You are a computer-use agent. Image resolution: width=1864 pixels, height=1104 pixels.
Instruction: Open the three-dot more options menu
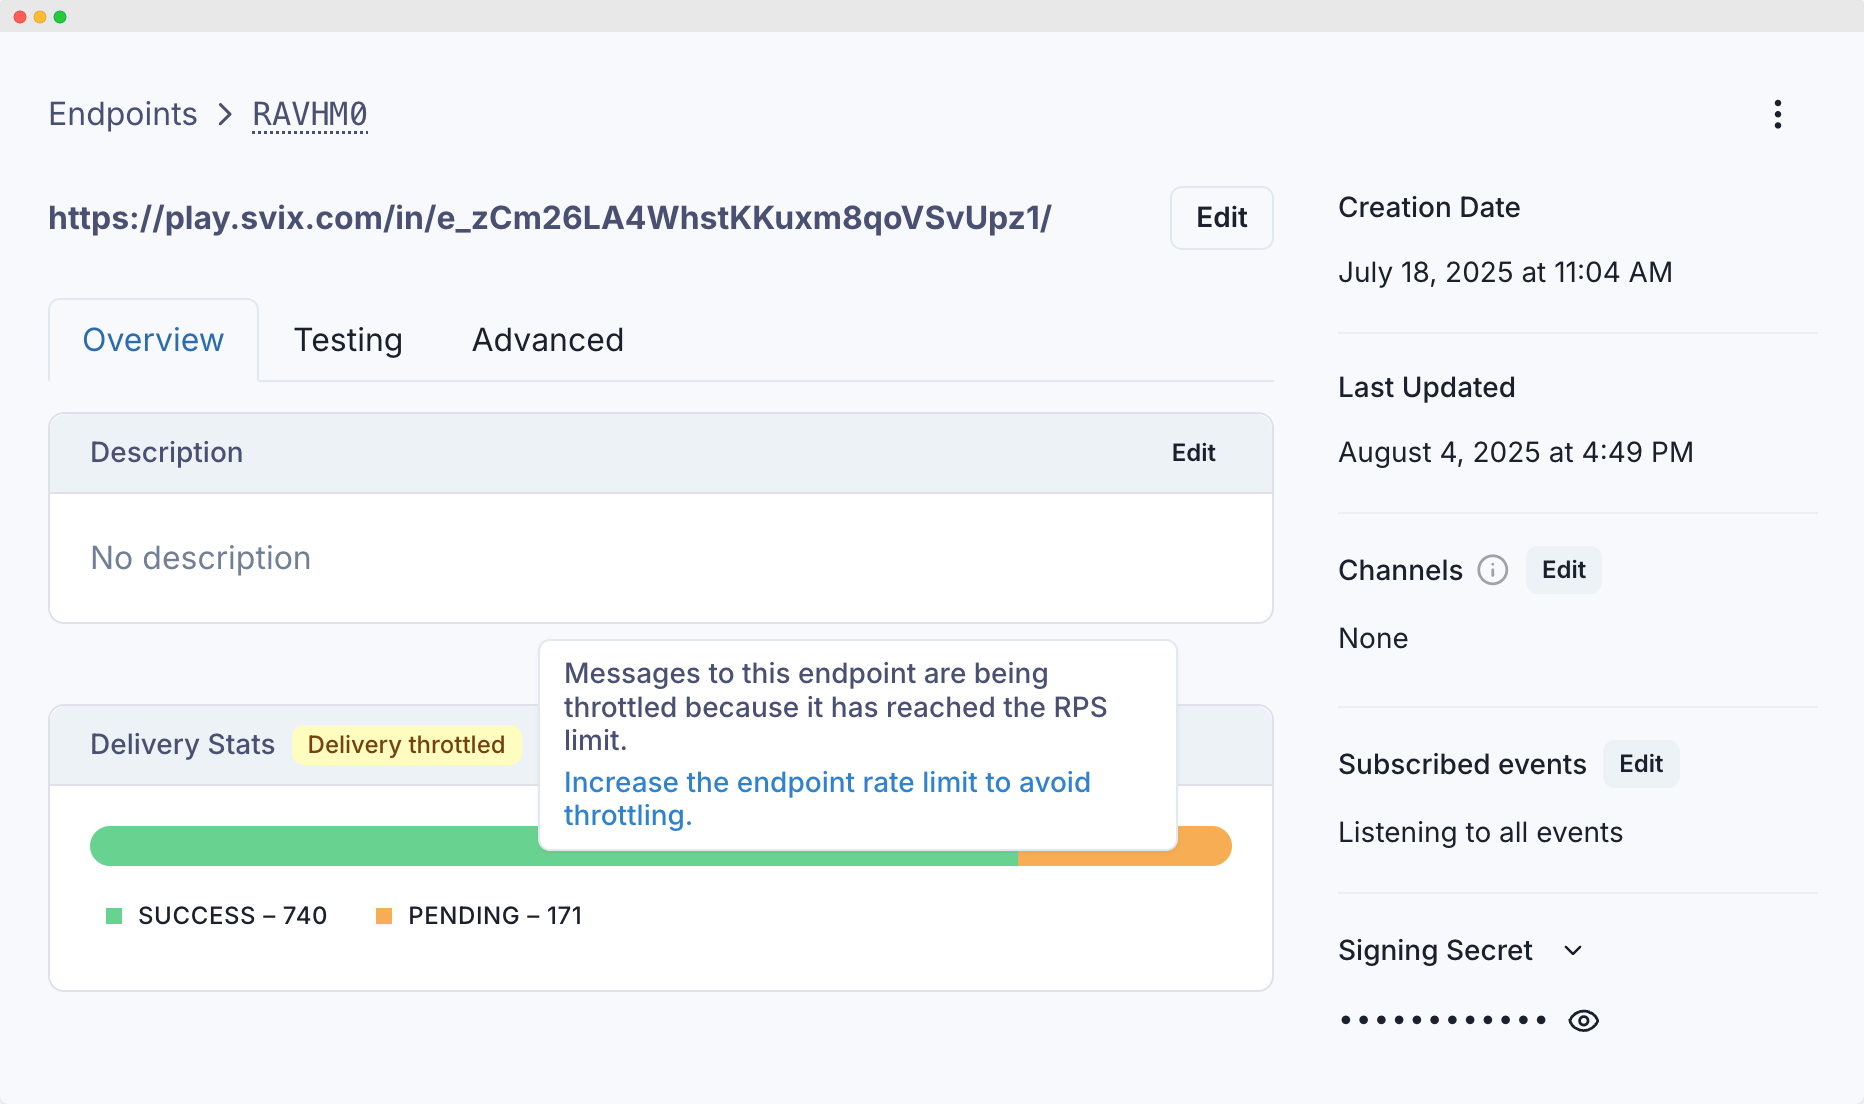[x=1777, y=114]
